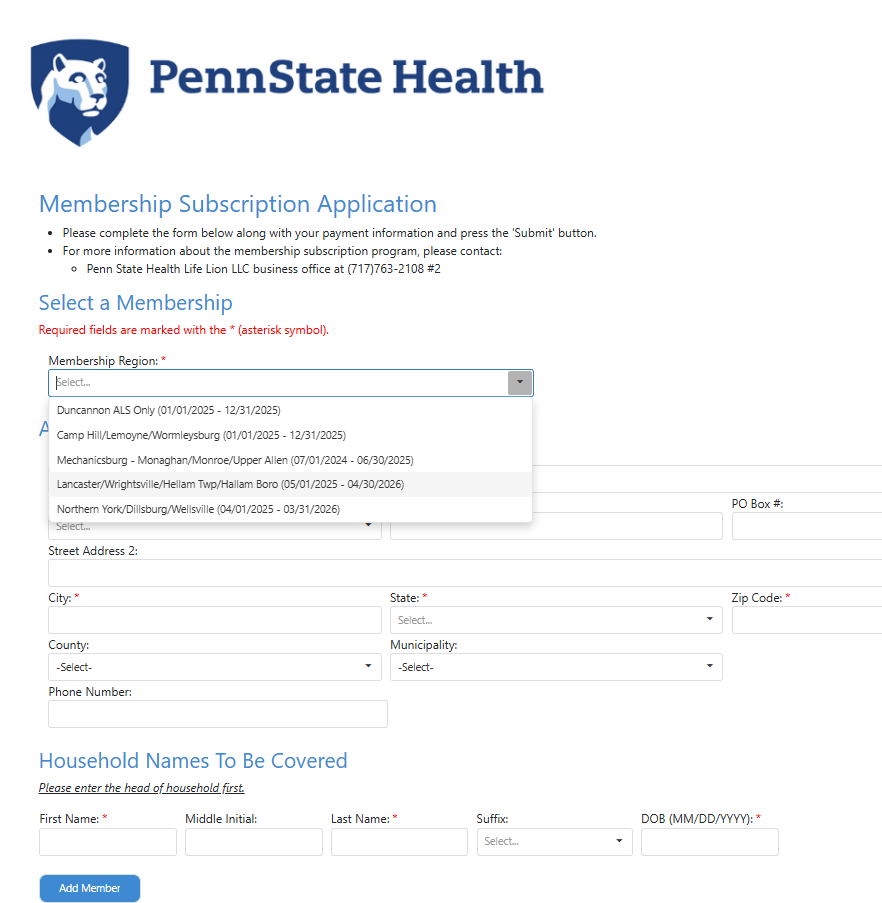882x903 pixels.
Task: Expand the County select dropdown
Action: point(214,667)
